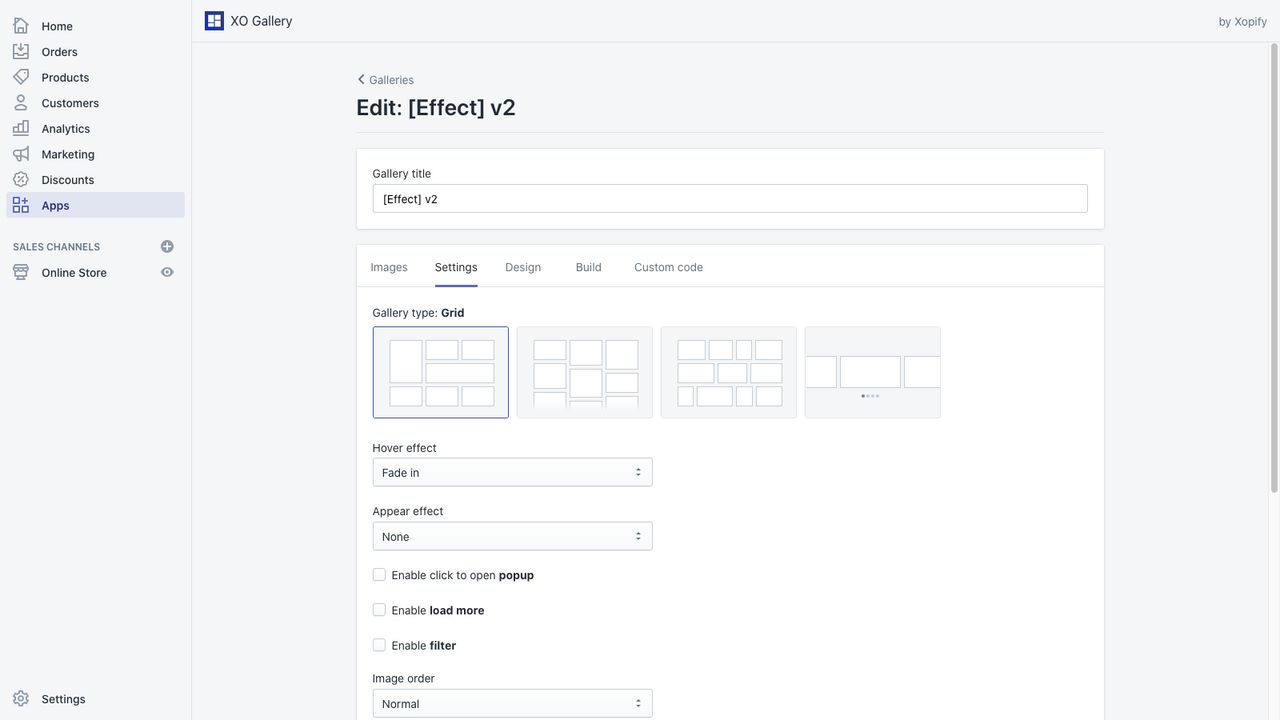This screenshot has width=1280, height=720.
Task: Select the Marketing megaphone icon
Action: [x=20, y=154]
